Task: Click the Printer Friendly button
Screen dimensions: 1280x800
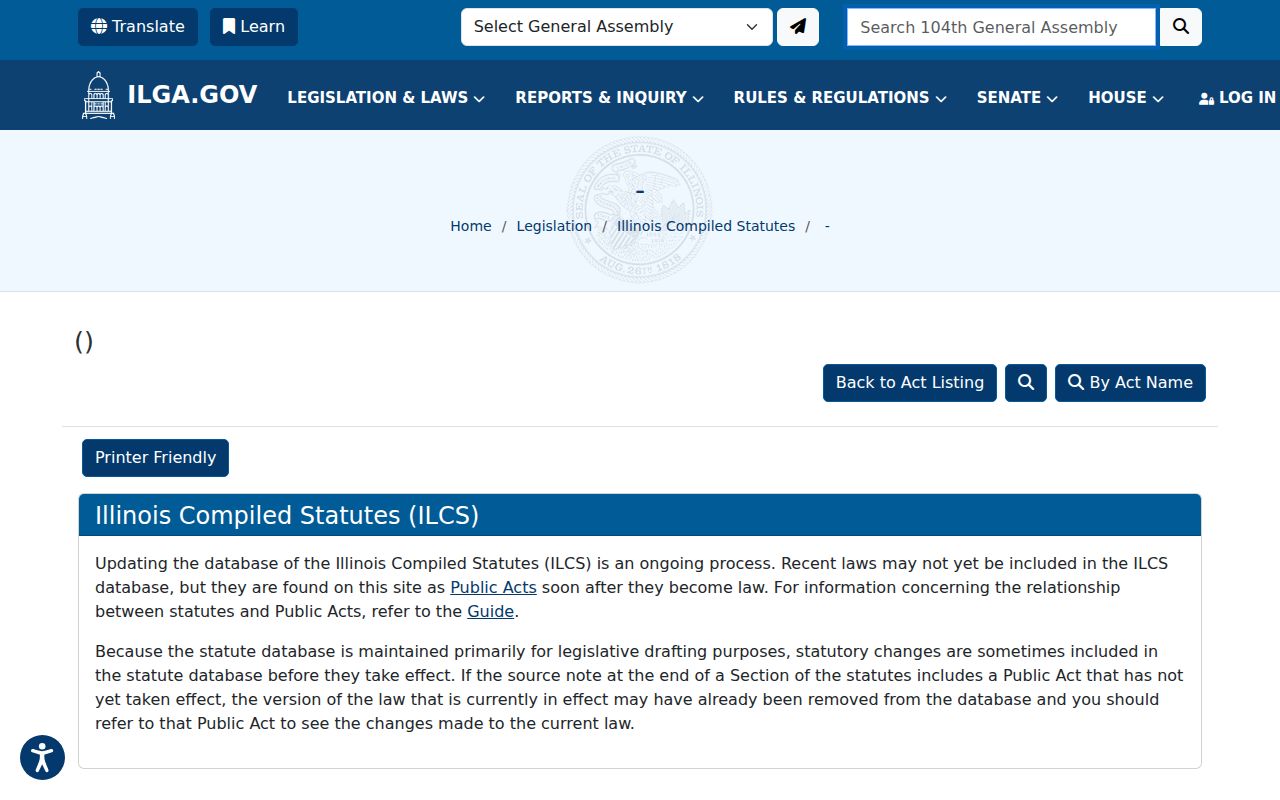Action: tap(156, 458)
